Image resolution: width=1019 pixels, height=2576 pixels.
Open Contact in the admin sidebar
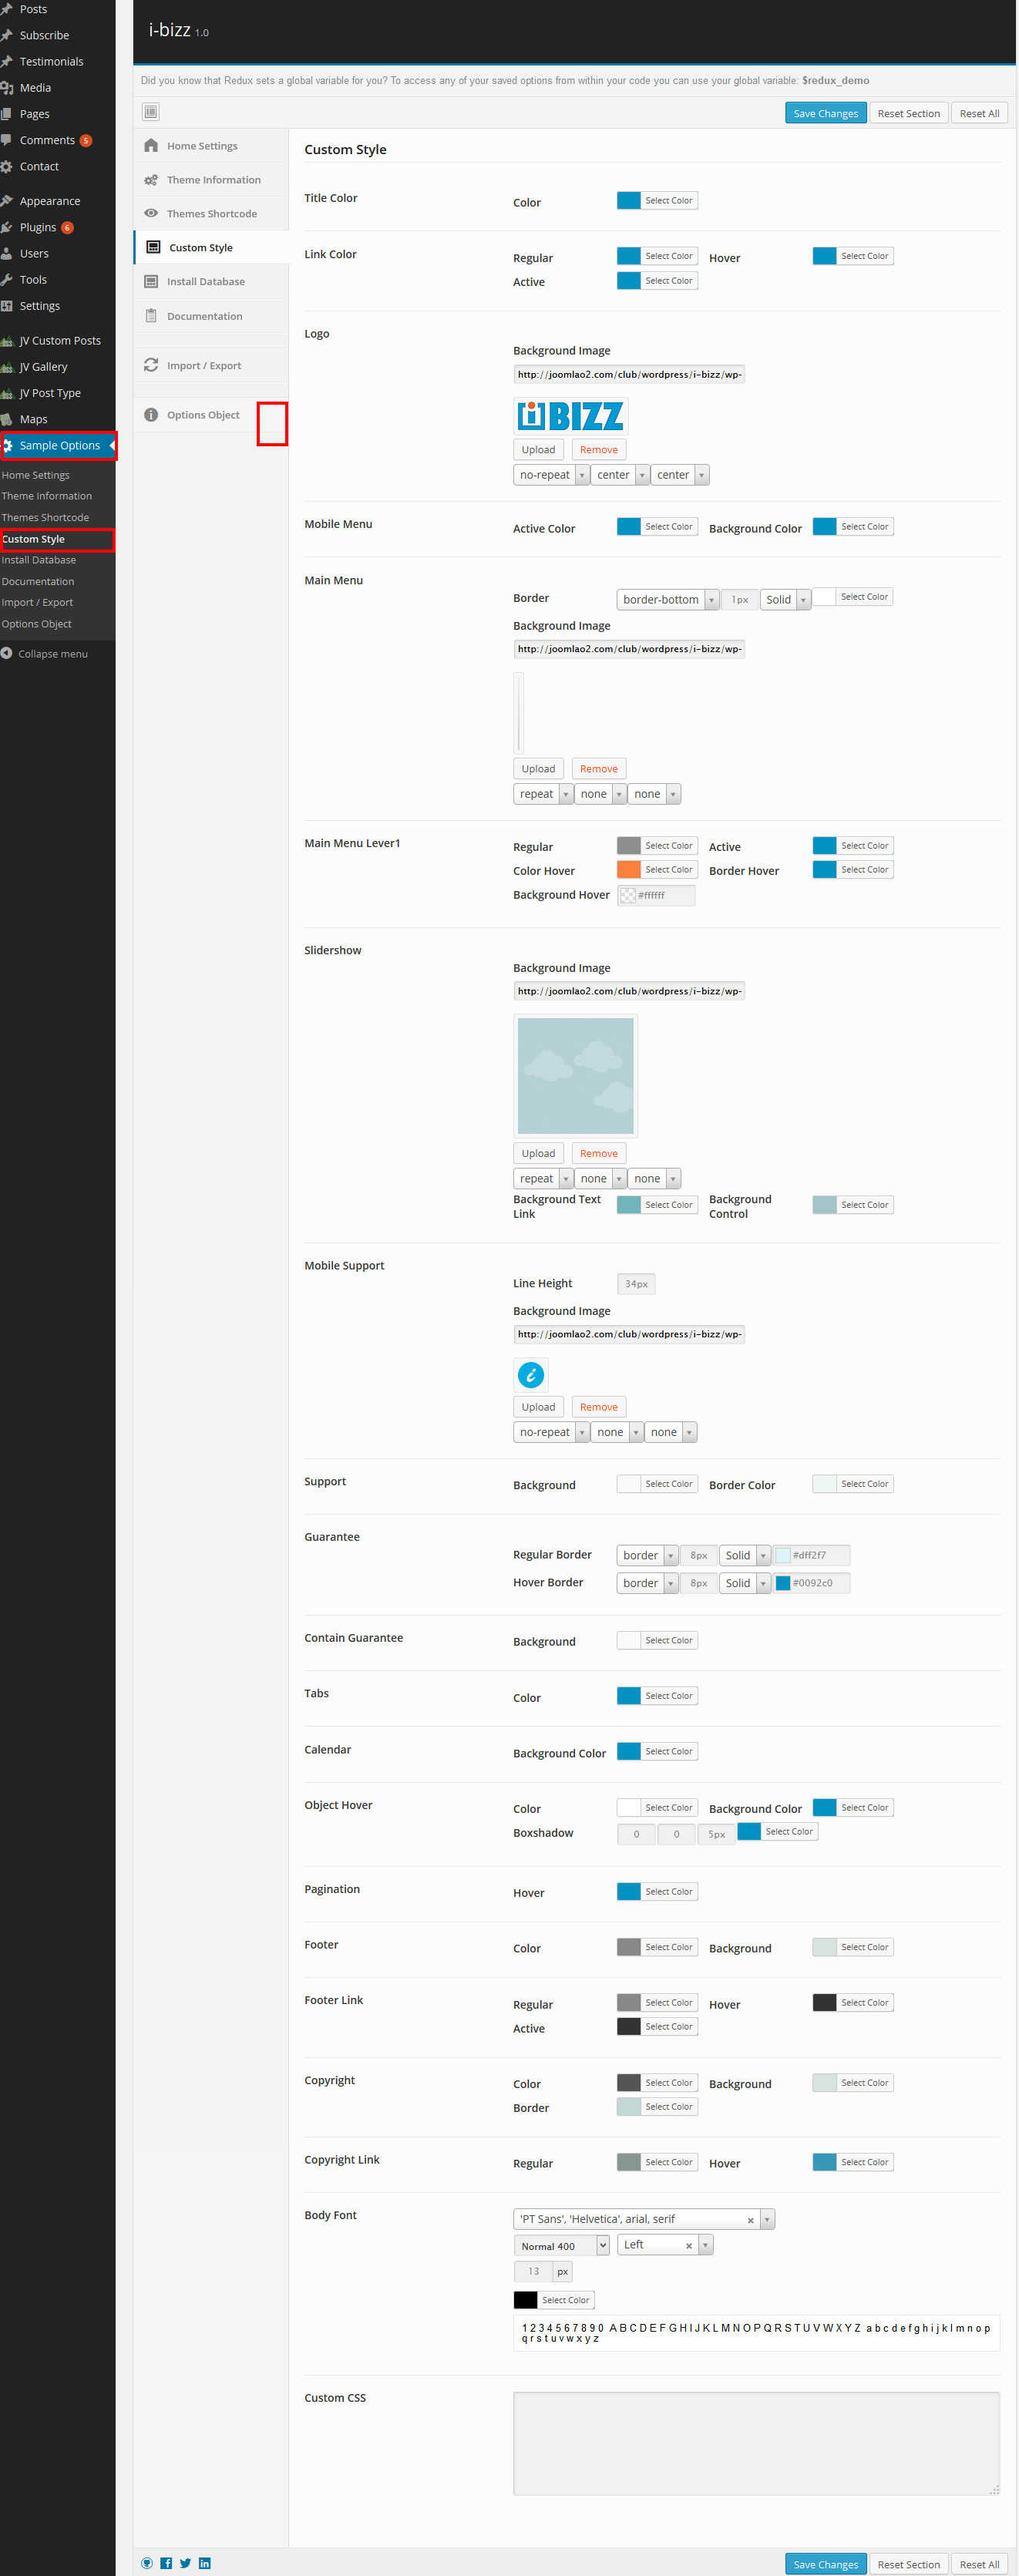(39, 167)
